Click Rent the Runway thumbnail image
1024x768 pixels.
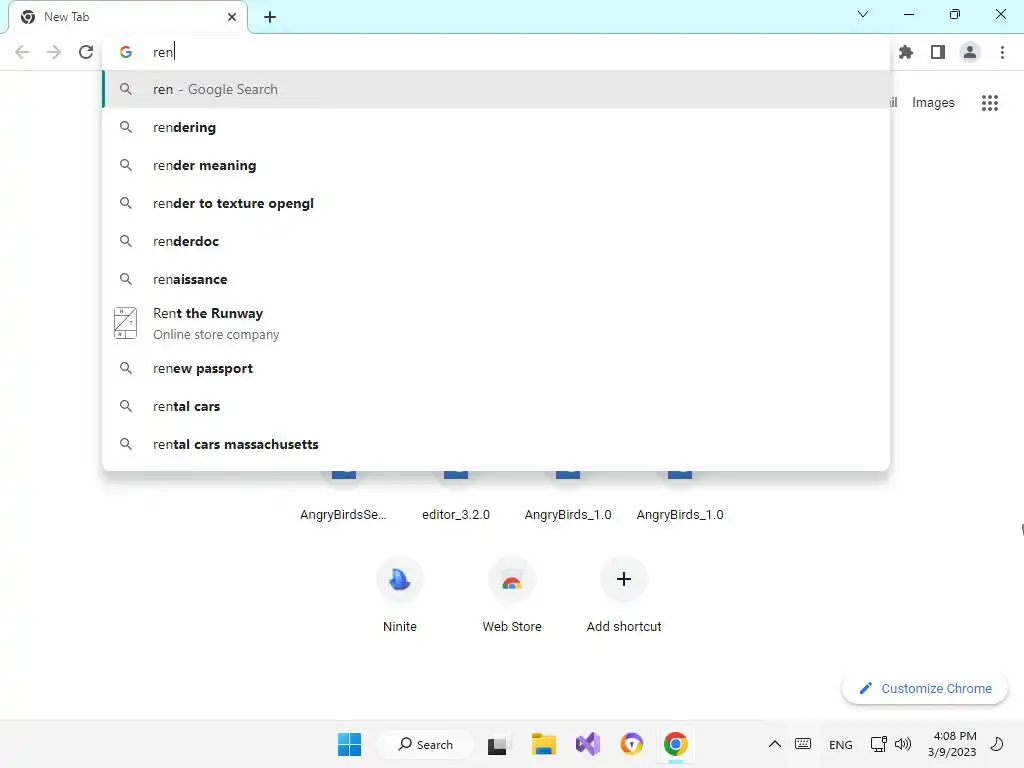125,323
